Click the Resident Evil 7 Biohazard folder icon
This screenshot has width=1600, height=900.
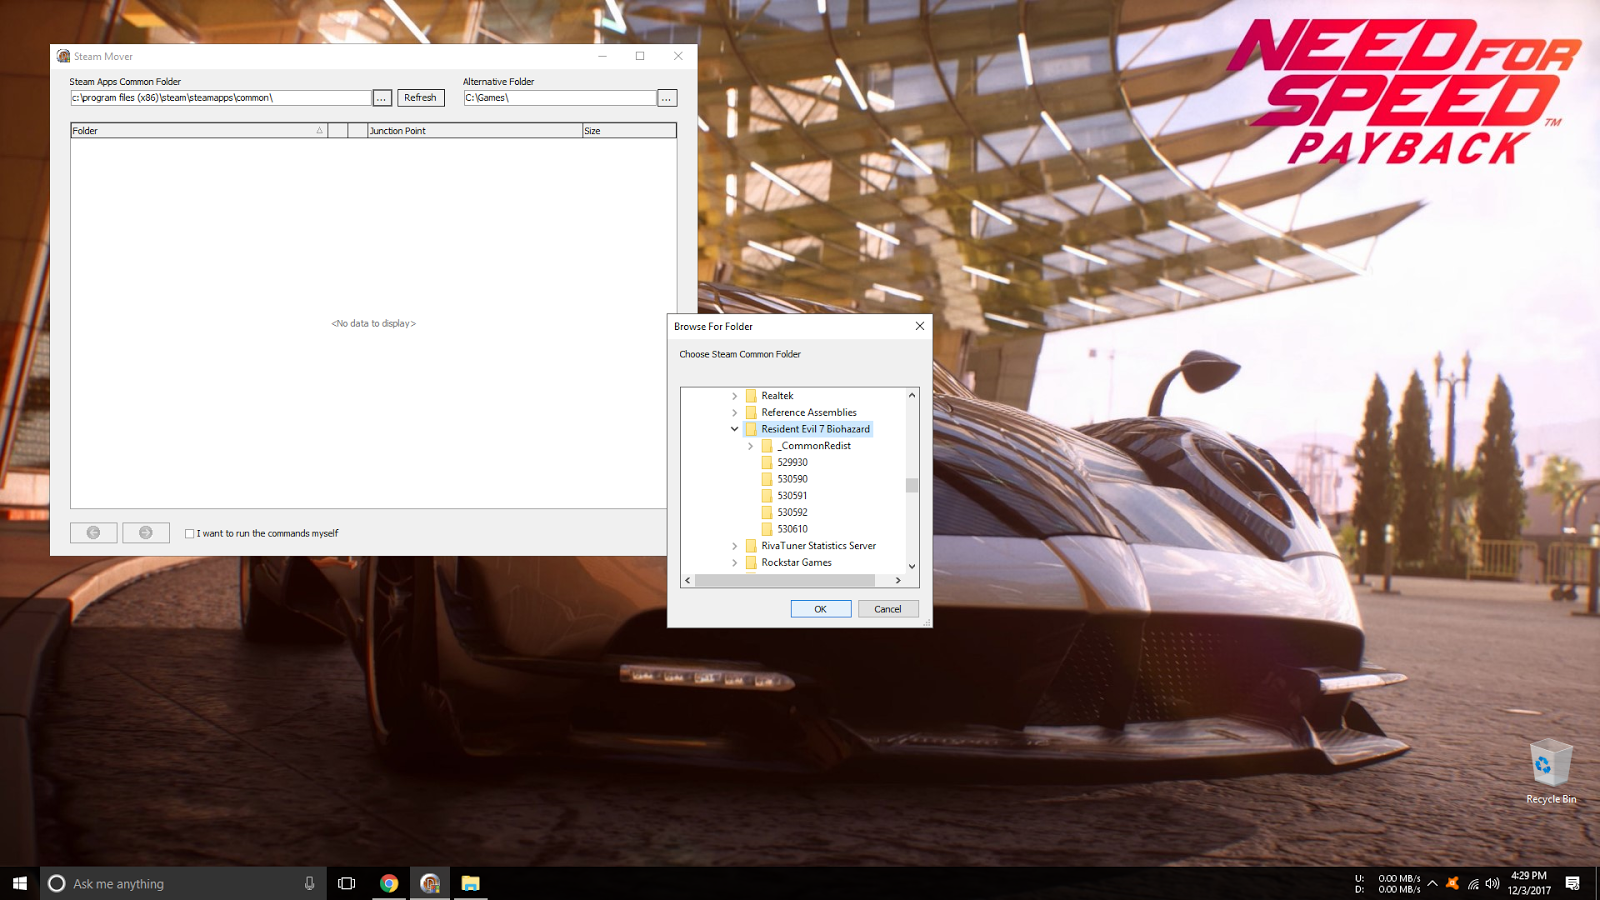pos(751,429)
